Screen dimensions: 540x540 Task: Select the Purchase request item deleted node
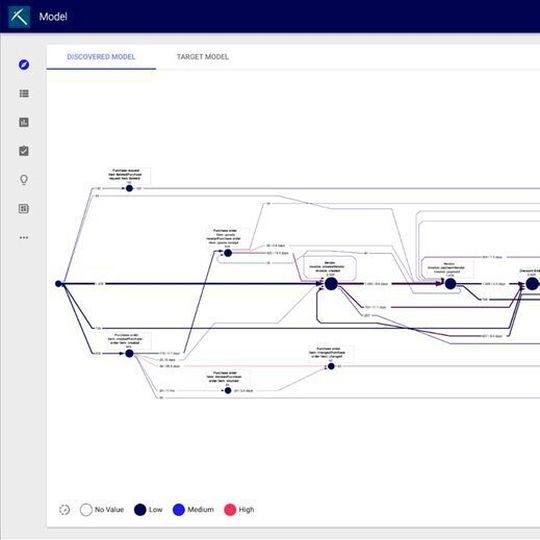click(129, 188)
